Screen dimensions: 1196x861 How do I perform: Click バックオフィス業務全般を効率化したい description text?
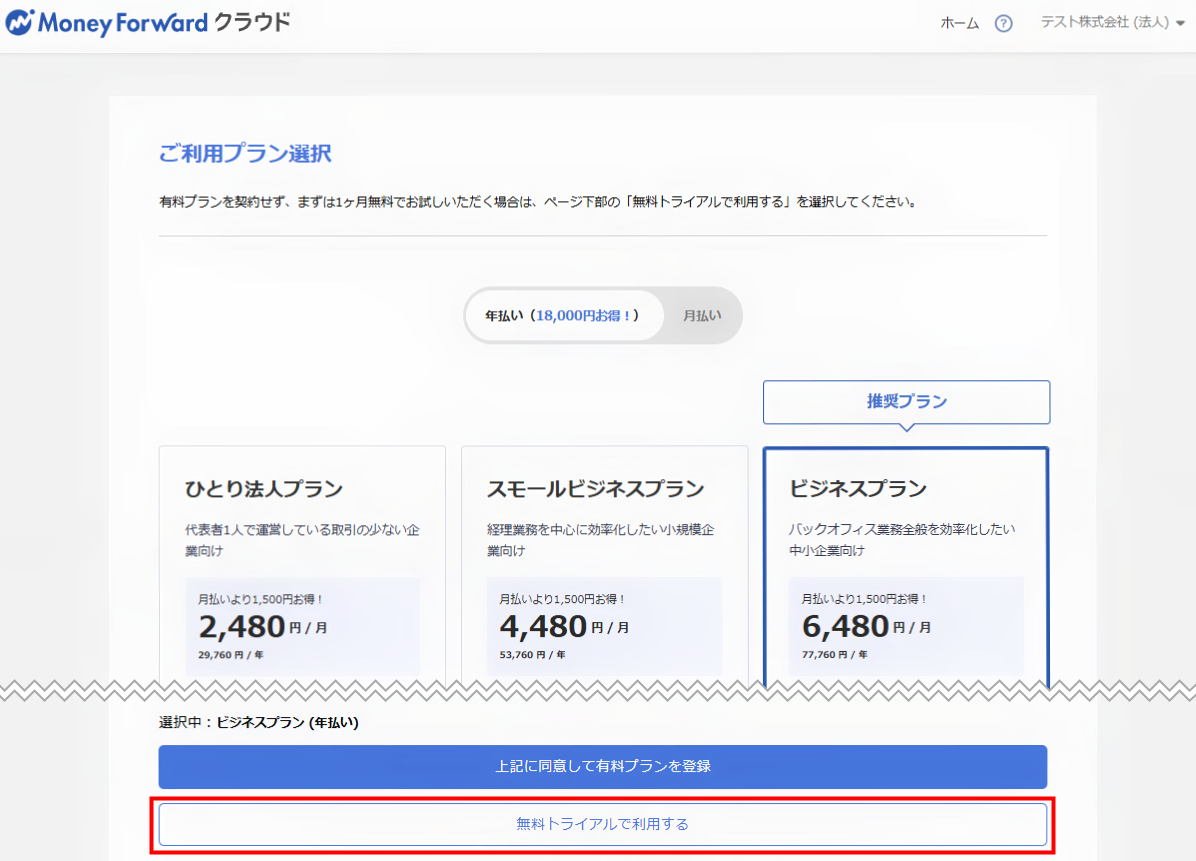902,540
